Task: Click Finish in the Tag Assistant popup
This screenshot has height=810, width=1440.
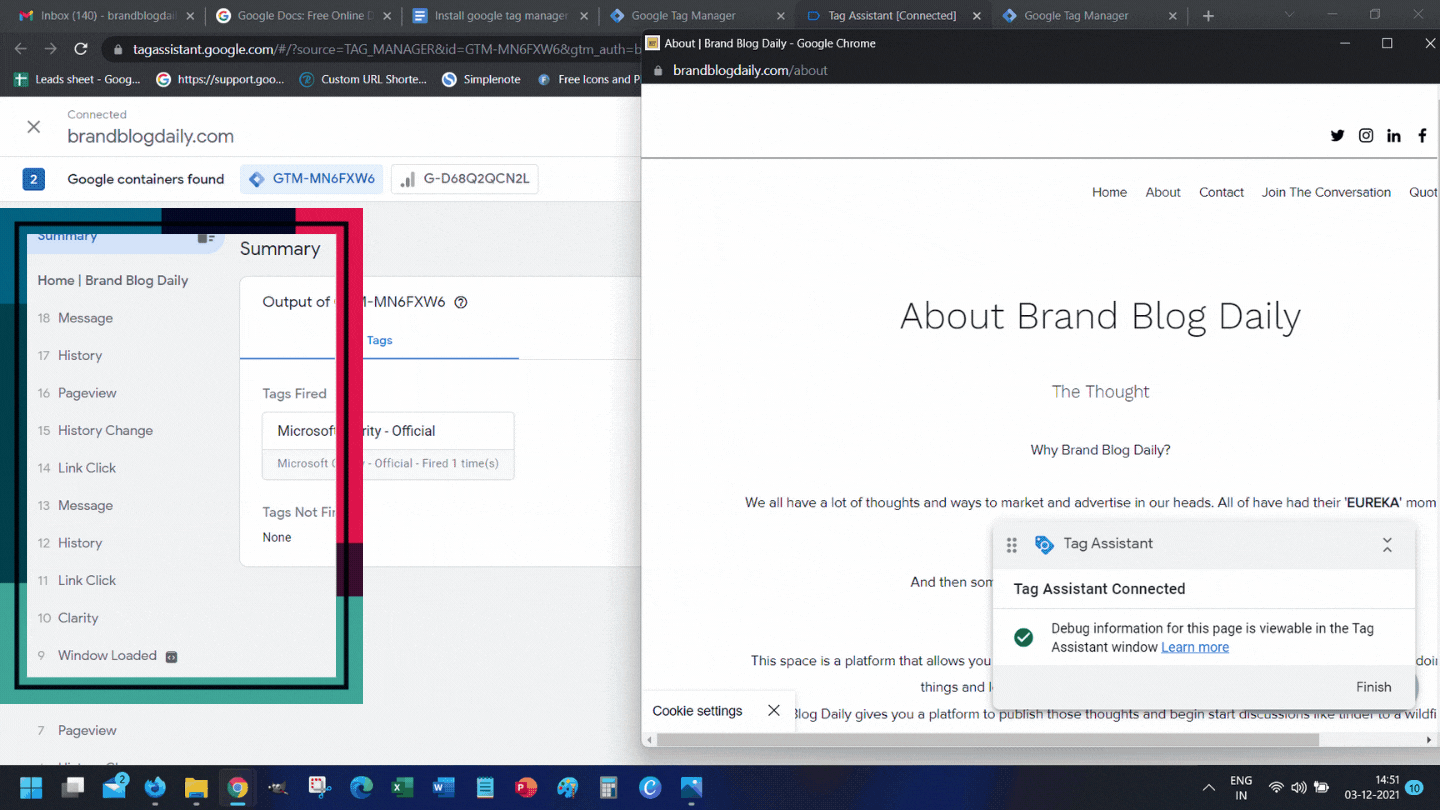Action: (1373, 687)
